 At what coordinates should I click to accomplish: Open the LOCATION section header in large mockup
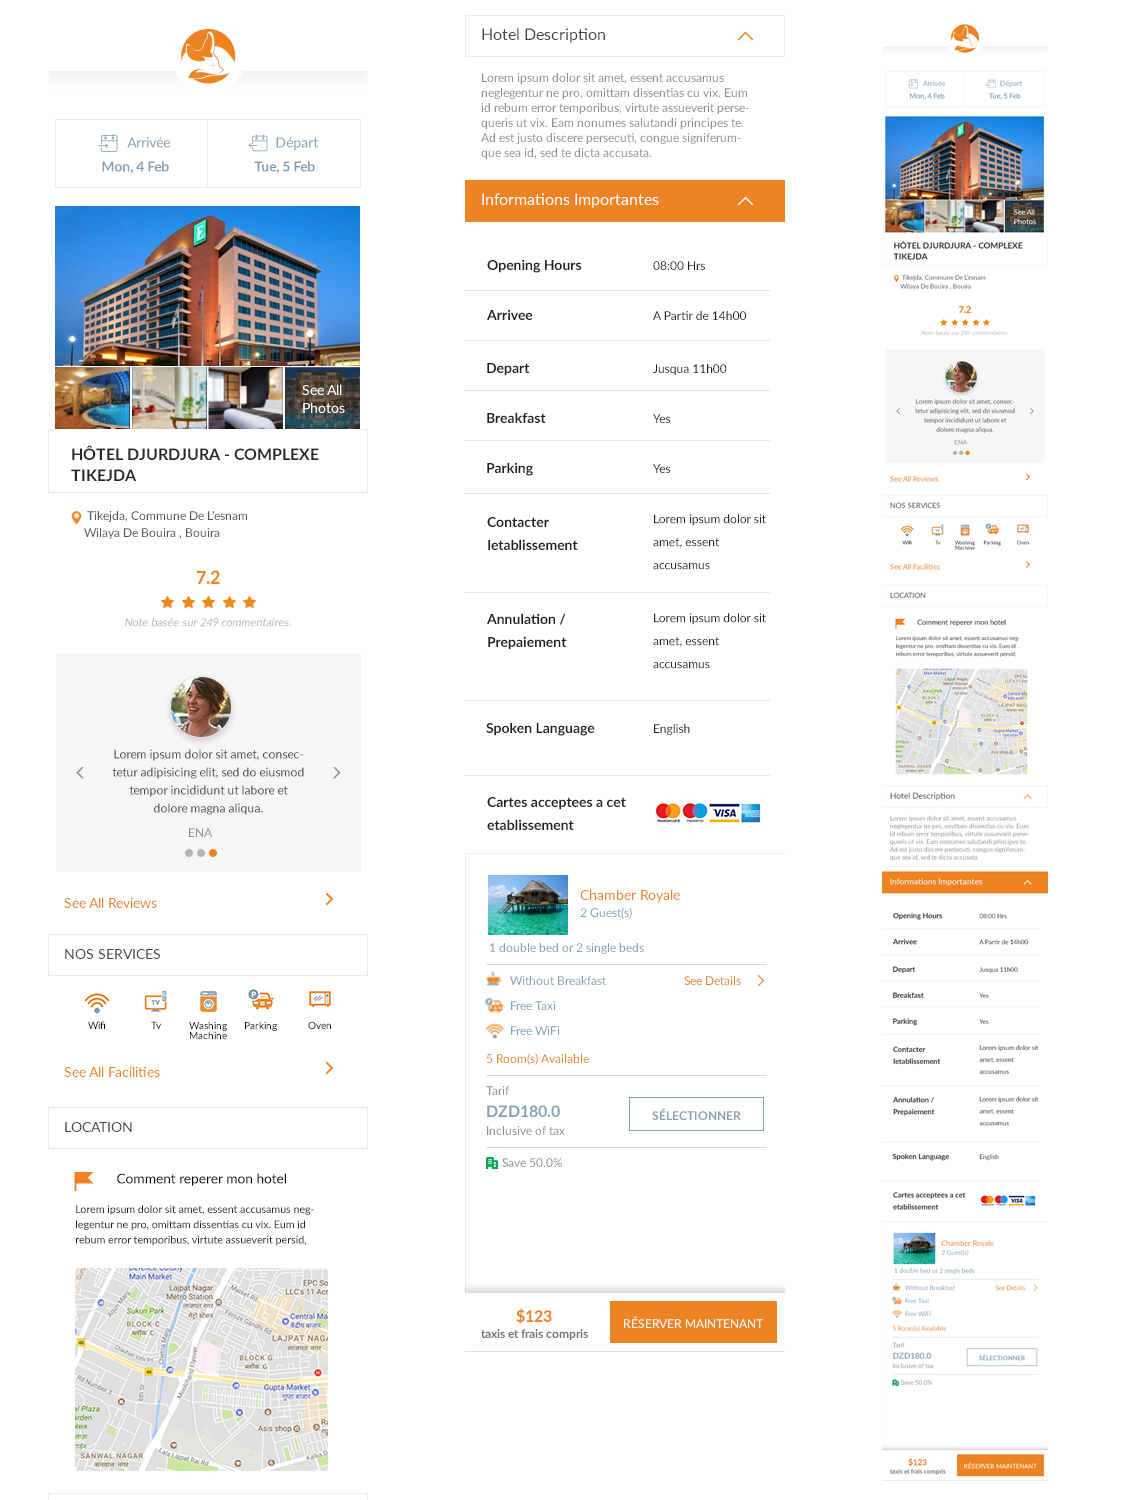click(208, 1127)
